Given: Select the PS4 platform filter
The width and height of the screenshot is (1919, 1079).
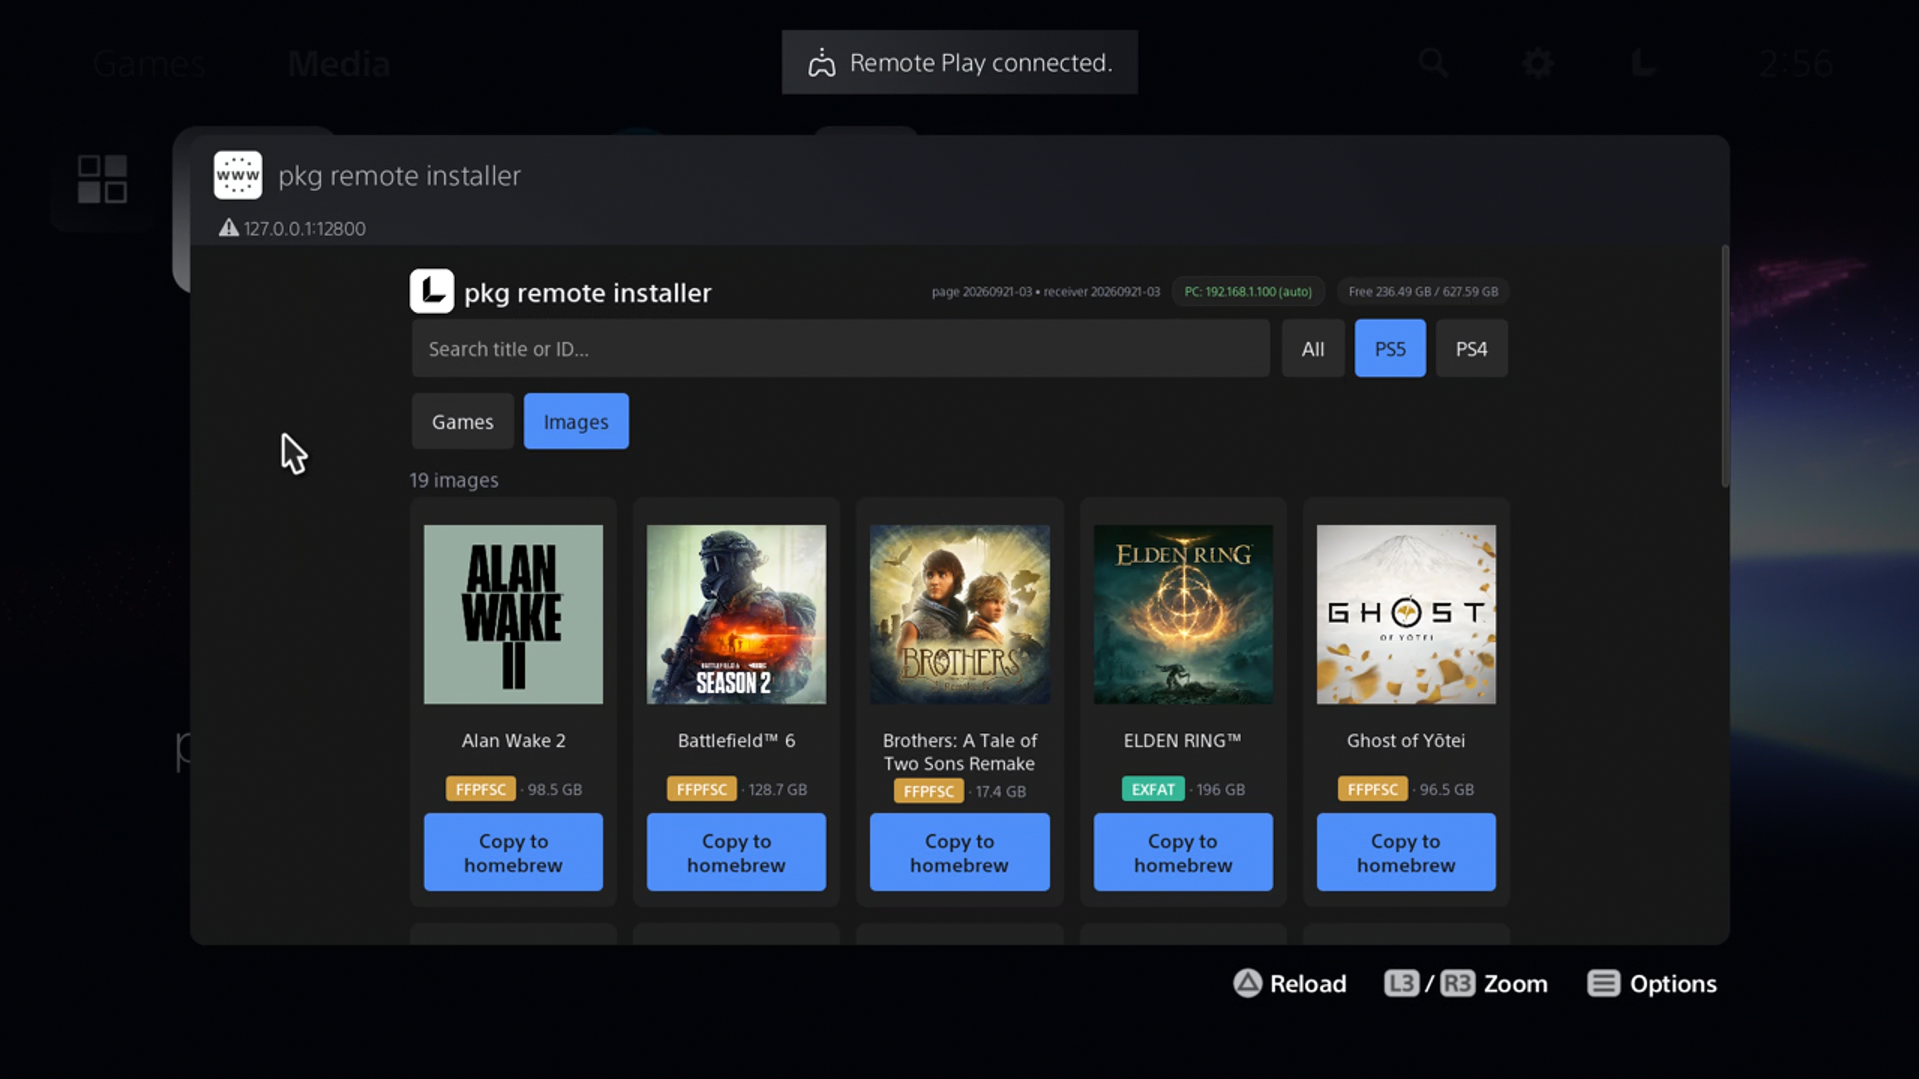Looking at the screenshot, I should point(1472,349).
